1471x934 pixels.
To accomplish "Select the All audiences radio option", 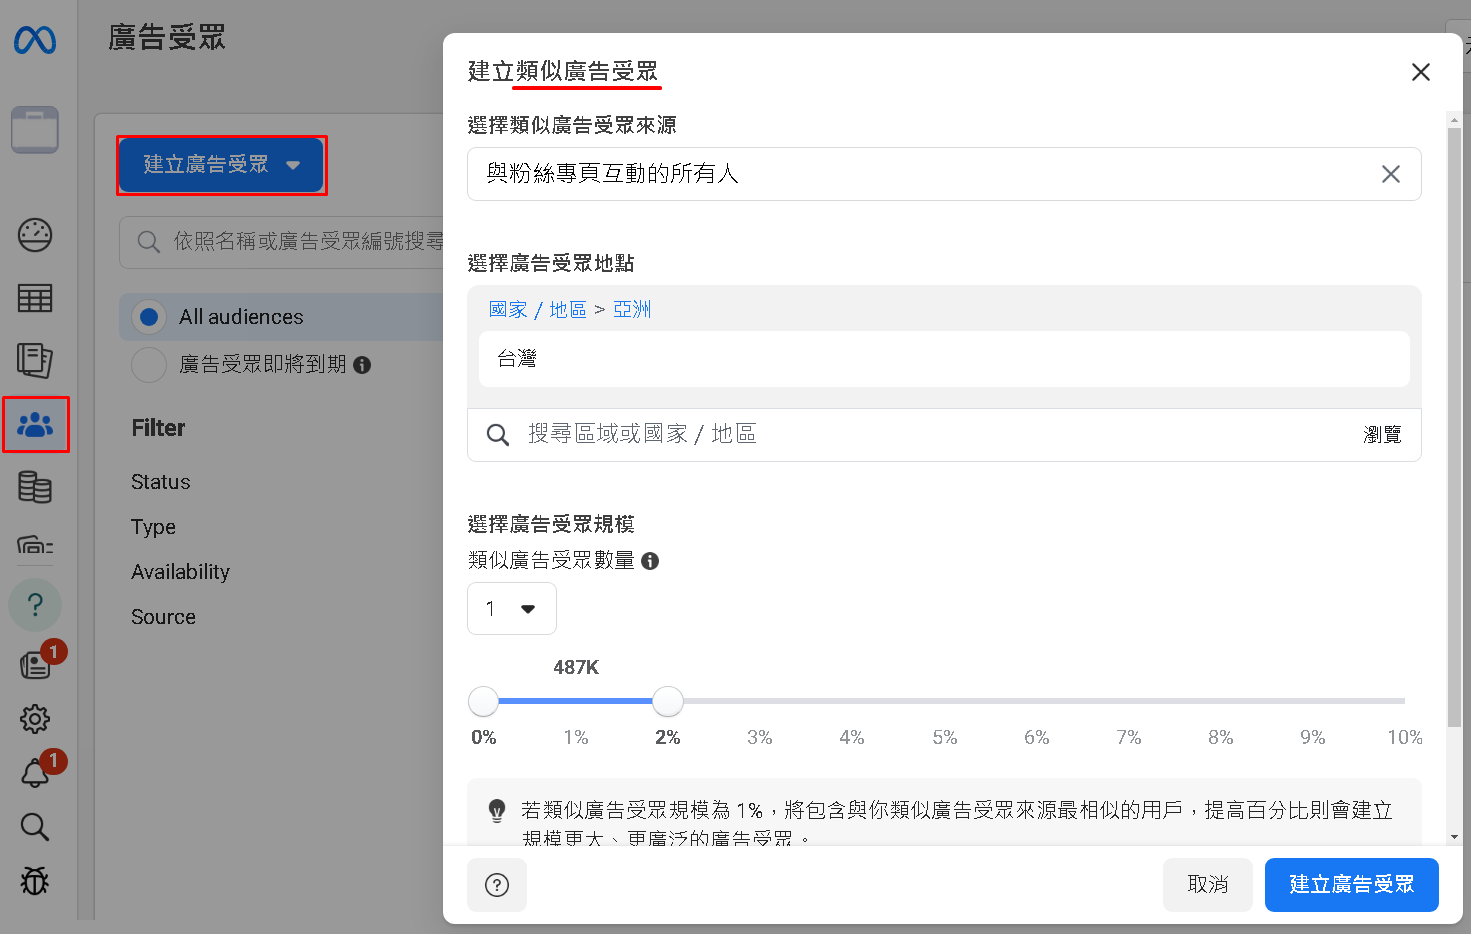I will [149, 317].
